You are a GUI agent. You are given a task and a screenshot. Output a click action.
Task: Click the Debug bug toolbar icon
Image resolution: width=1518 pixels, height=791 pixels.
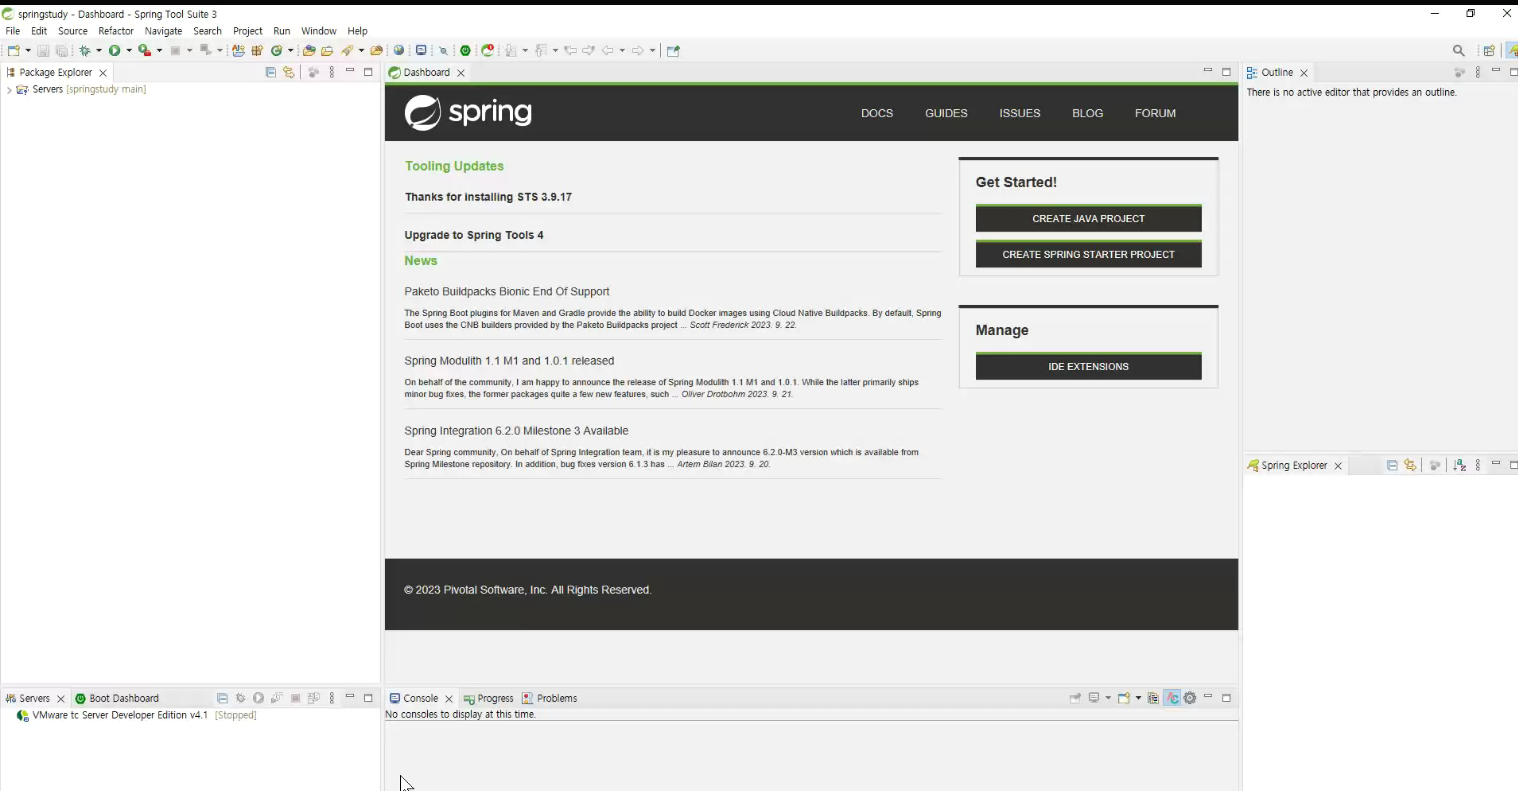tap(84, 50)
